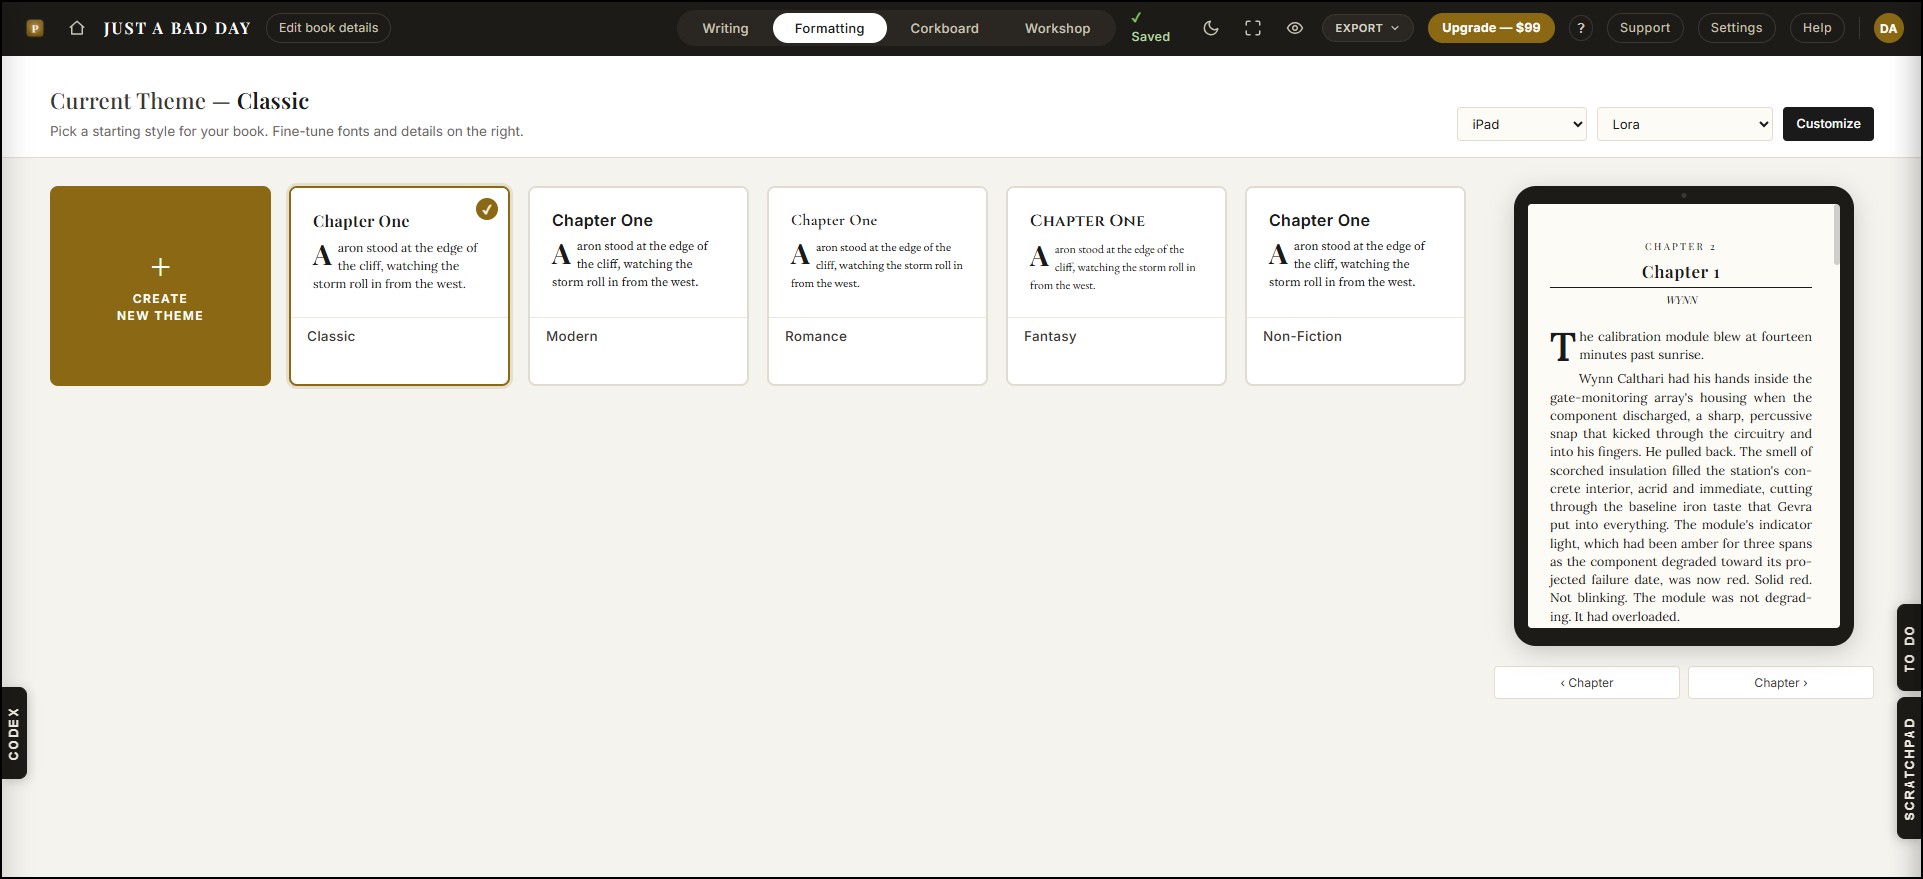Open the CODEX side panel
The width and height of the screenshot is (1923, 879).
pyautogui.click(x=14, y=733)
